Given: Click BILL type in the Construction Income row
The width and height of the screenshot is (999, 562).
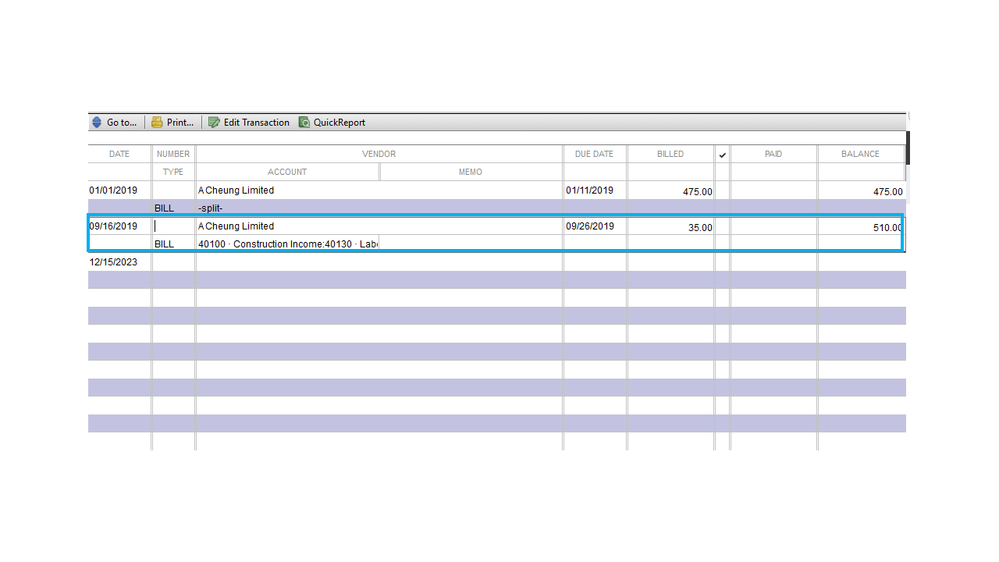Looking at the screenshot, I should tap(164, 244).
